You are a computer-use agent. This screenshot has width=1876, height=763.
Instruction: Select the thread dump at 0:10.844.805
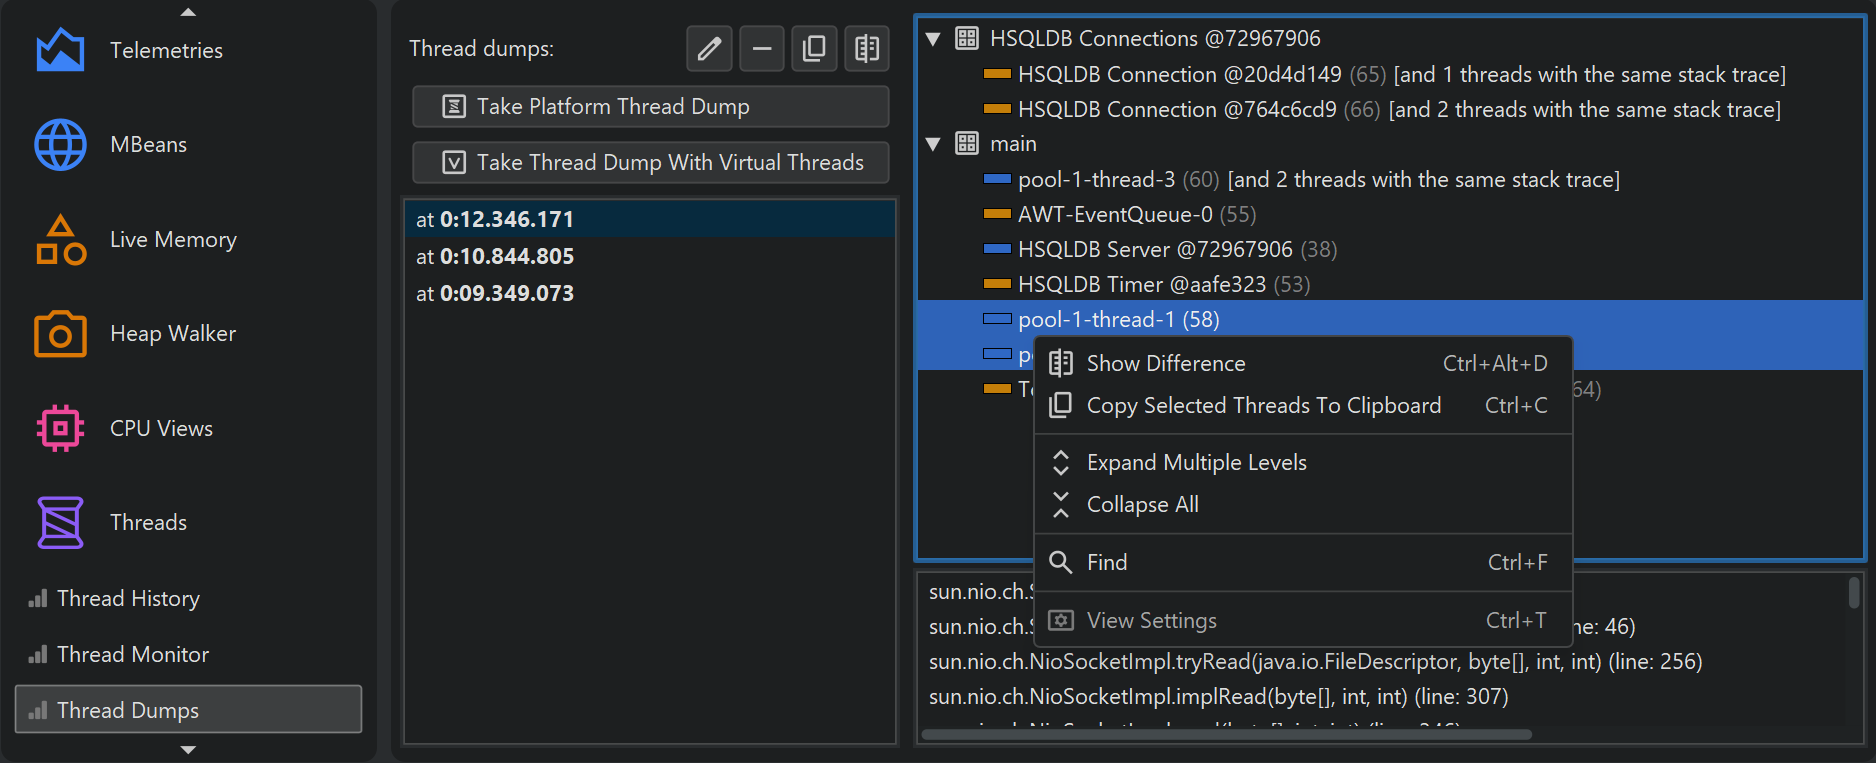click(495, 257)
